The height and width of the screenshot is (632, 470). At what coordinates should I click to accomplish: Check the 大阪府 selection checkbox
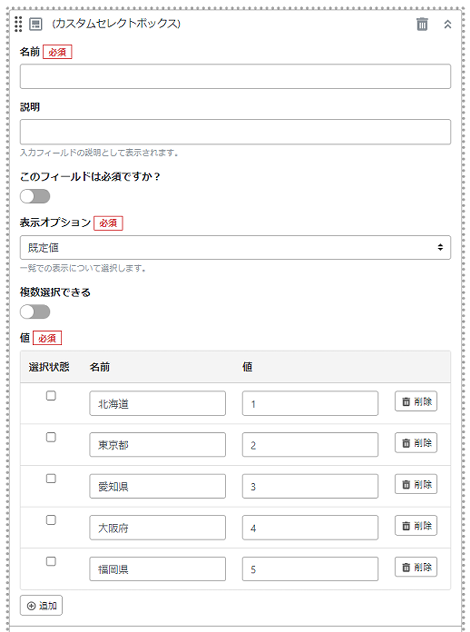[51, 520]
